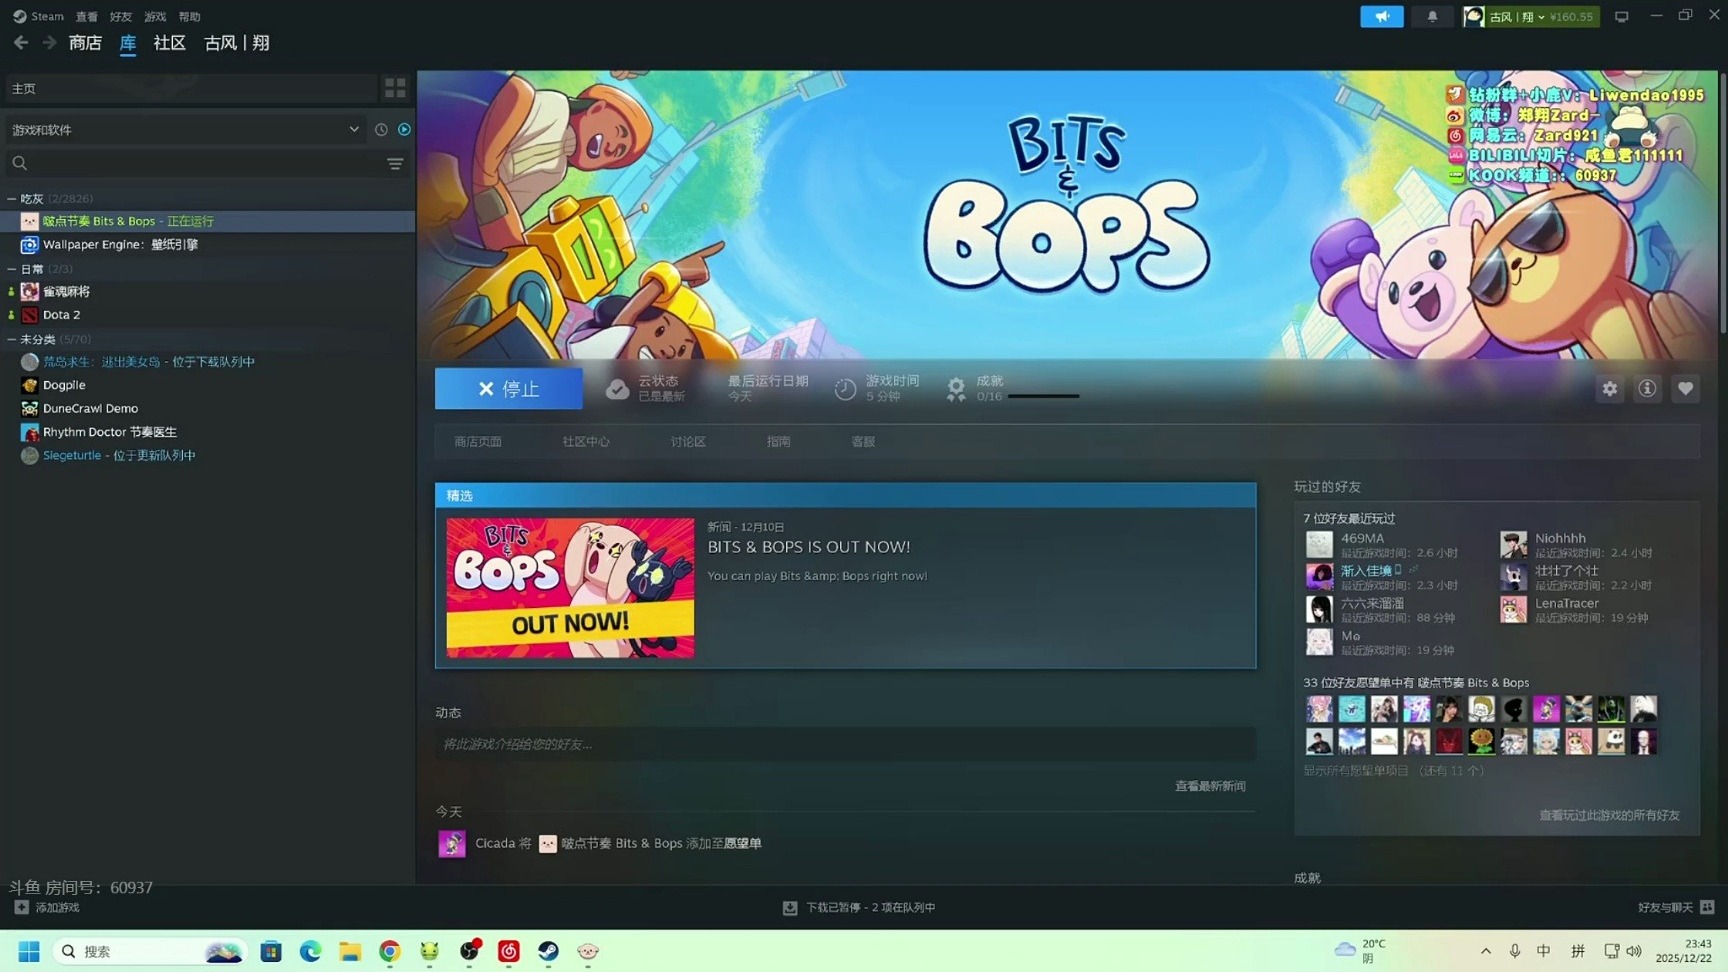This screenshot has height=972, width=1728.
Task: Click the library page vertical scrollbar
Action: pyautogui.click(x=1722, y=204)
